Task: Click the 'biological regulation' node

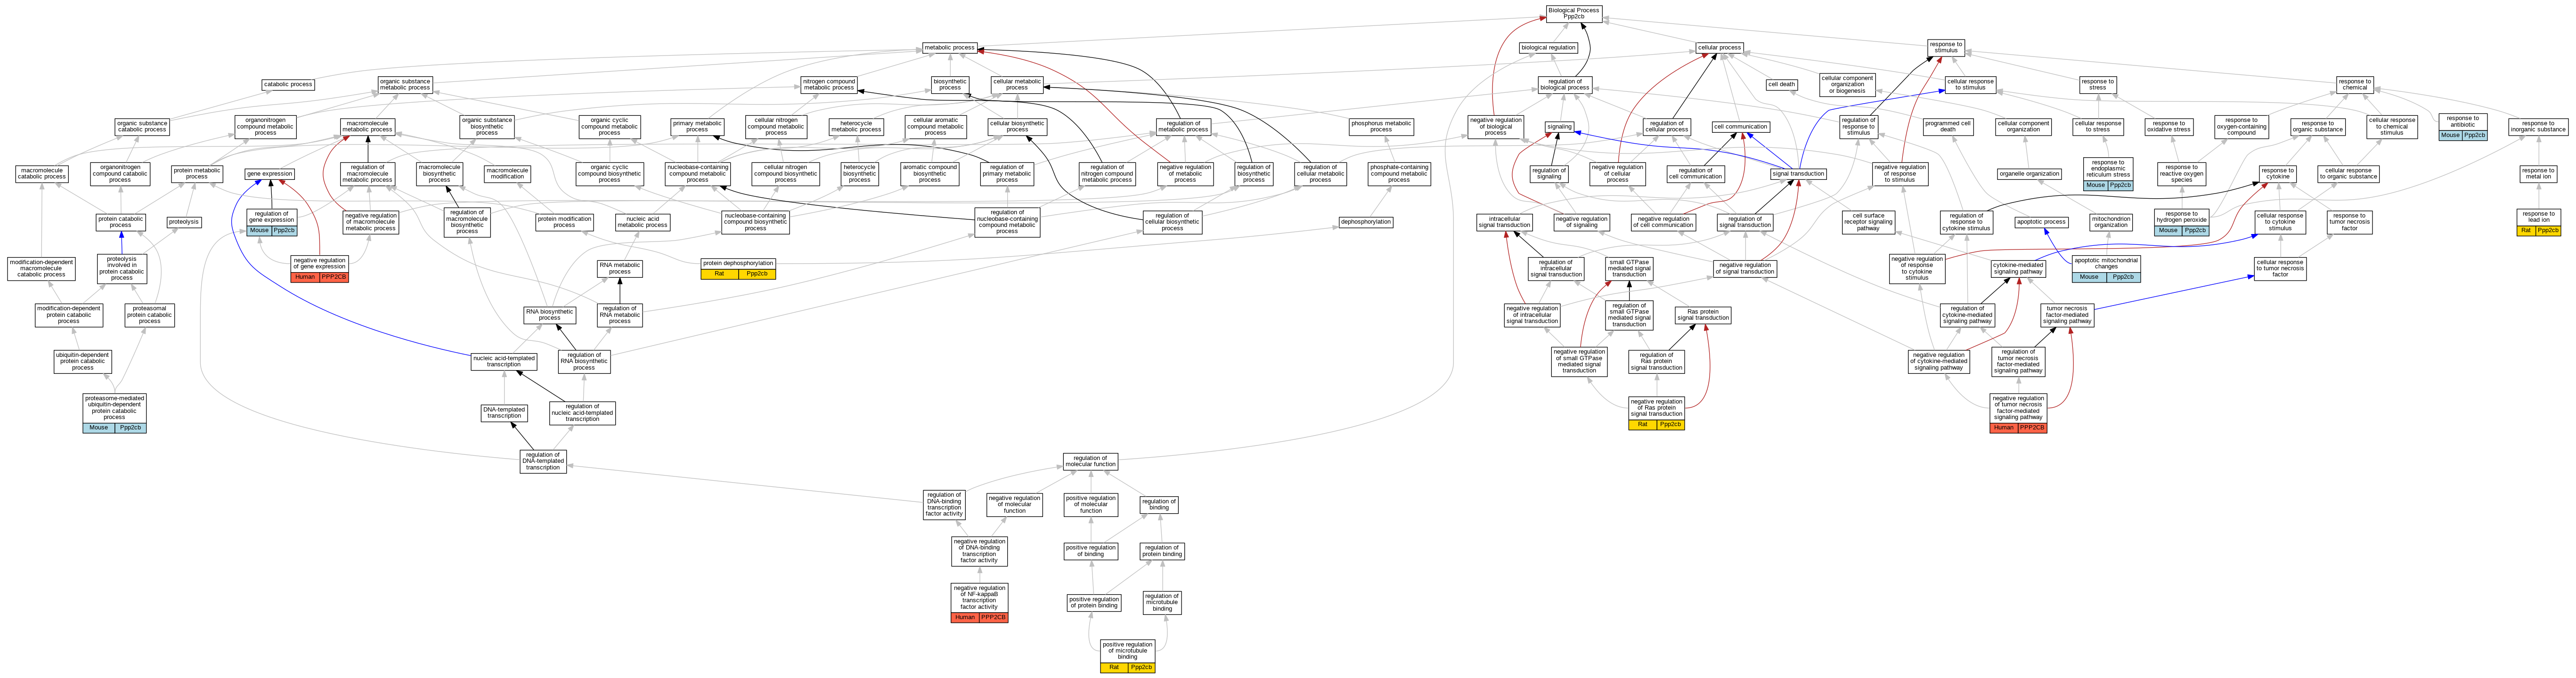Action: [1548, 47]
